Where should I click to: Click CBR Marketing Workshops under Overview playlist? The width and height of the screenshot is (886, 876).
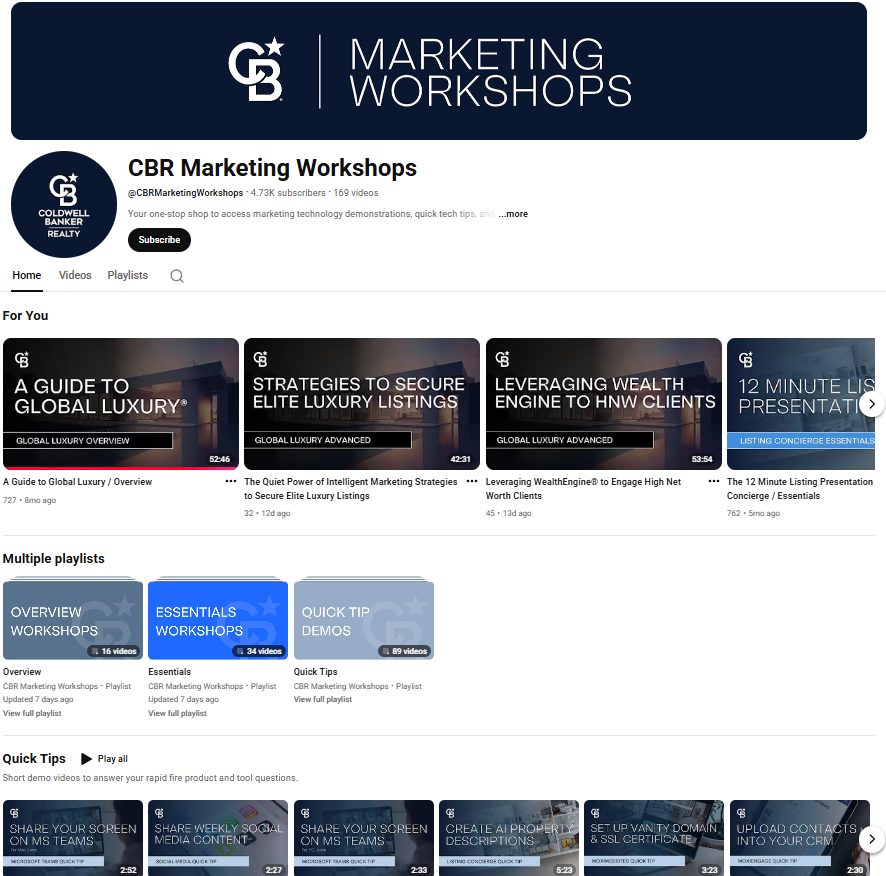pyautogui.click(x=50, y=686)
